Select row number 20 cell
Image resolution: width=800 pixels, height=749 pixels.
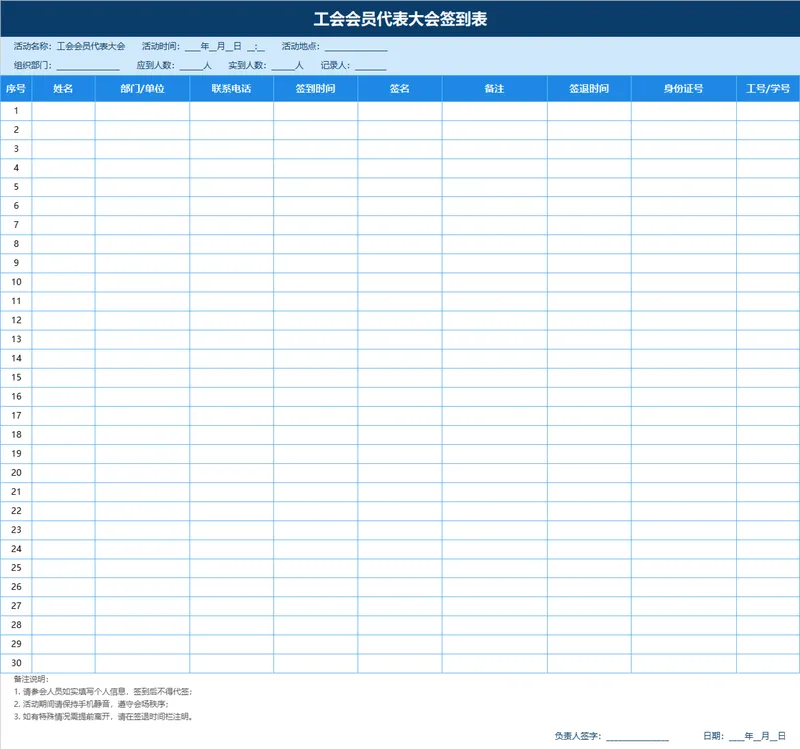pos(16,473)
